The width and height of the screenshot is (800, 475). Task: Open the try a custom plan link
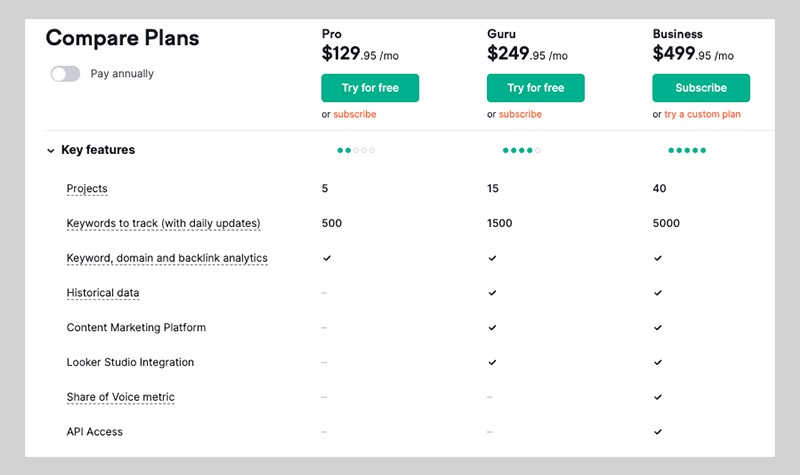[702, 114]
